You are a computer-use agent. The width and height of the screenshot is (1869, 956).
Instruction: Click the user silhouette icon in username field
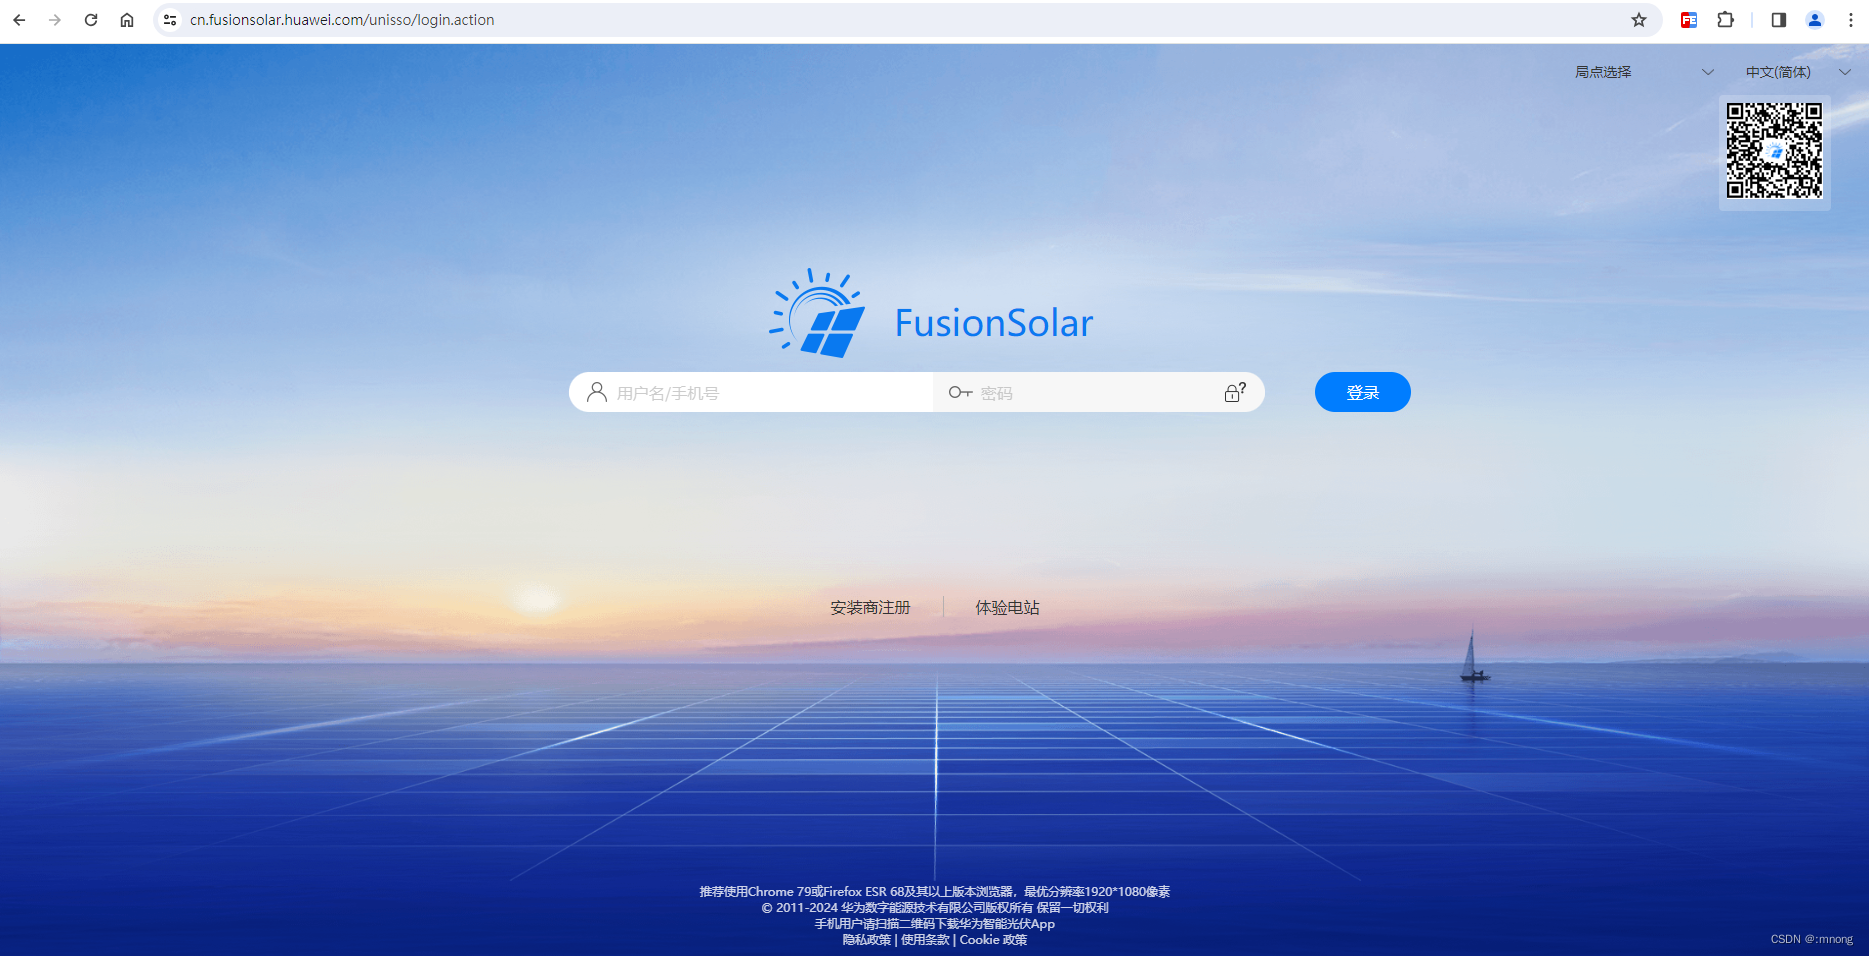click(597, 392)
